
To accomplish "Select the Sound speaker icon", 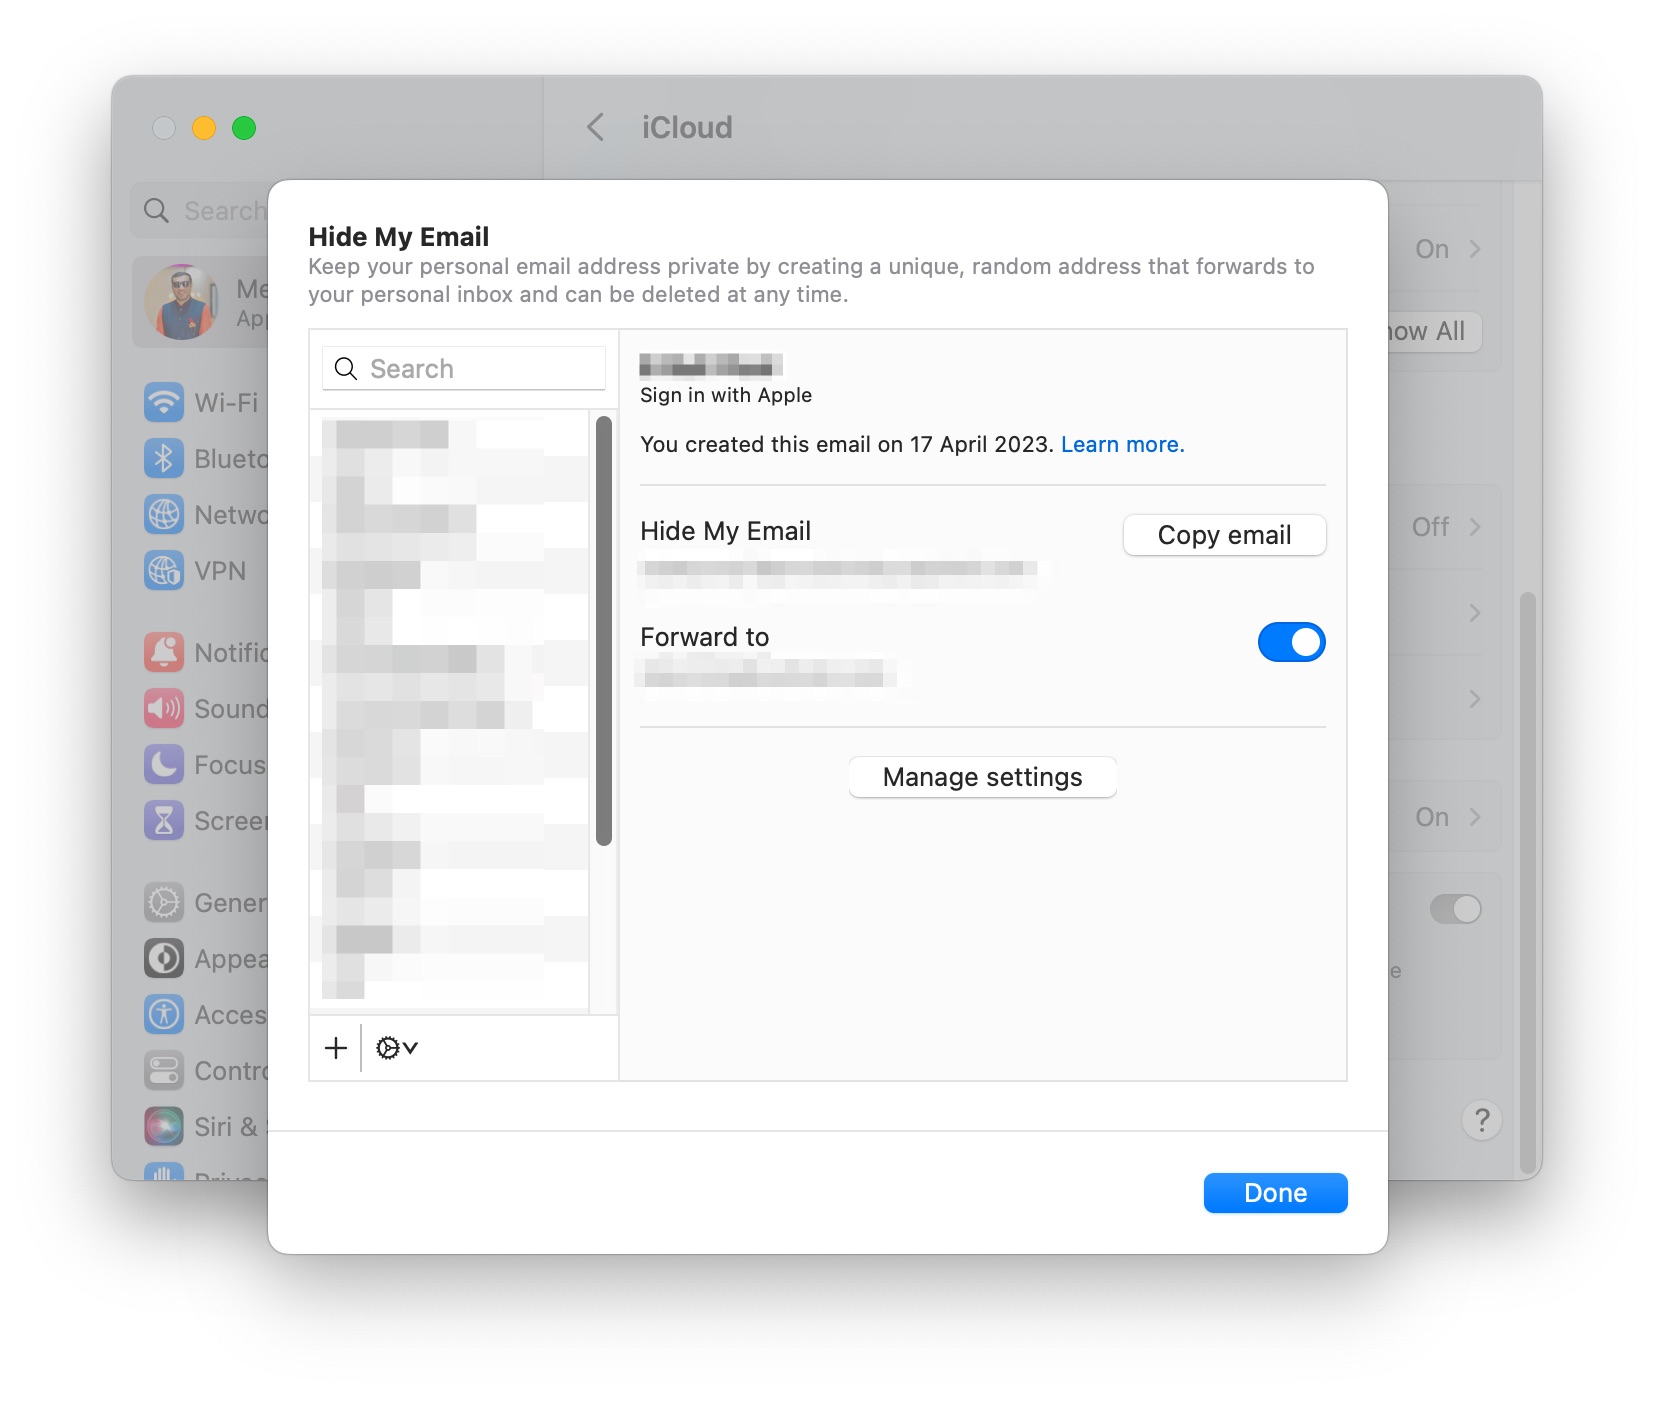I will (163, 708).
